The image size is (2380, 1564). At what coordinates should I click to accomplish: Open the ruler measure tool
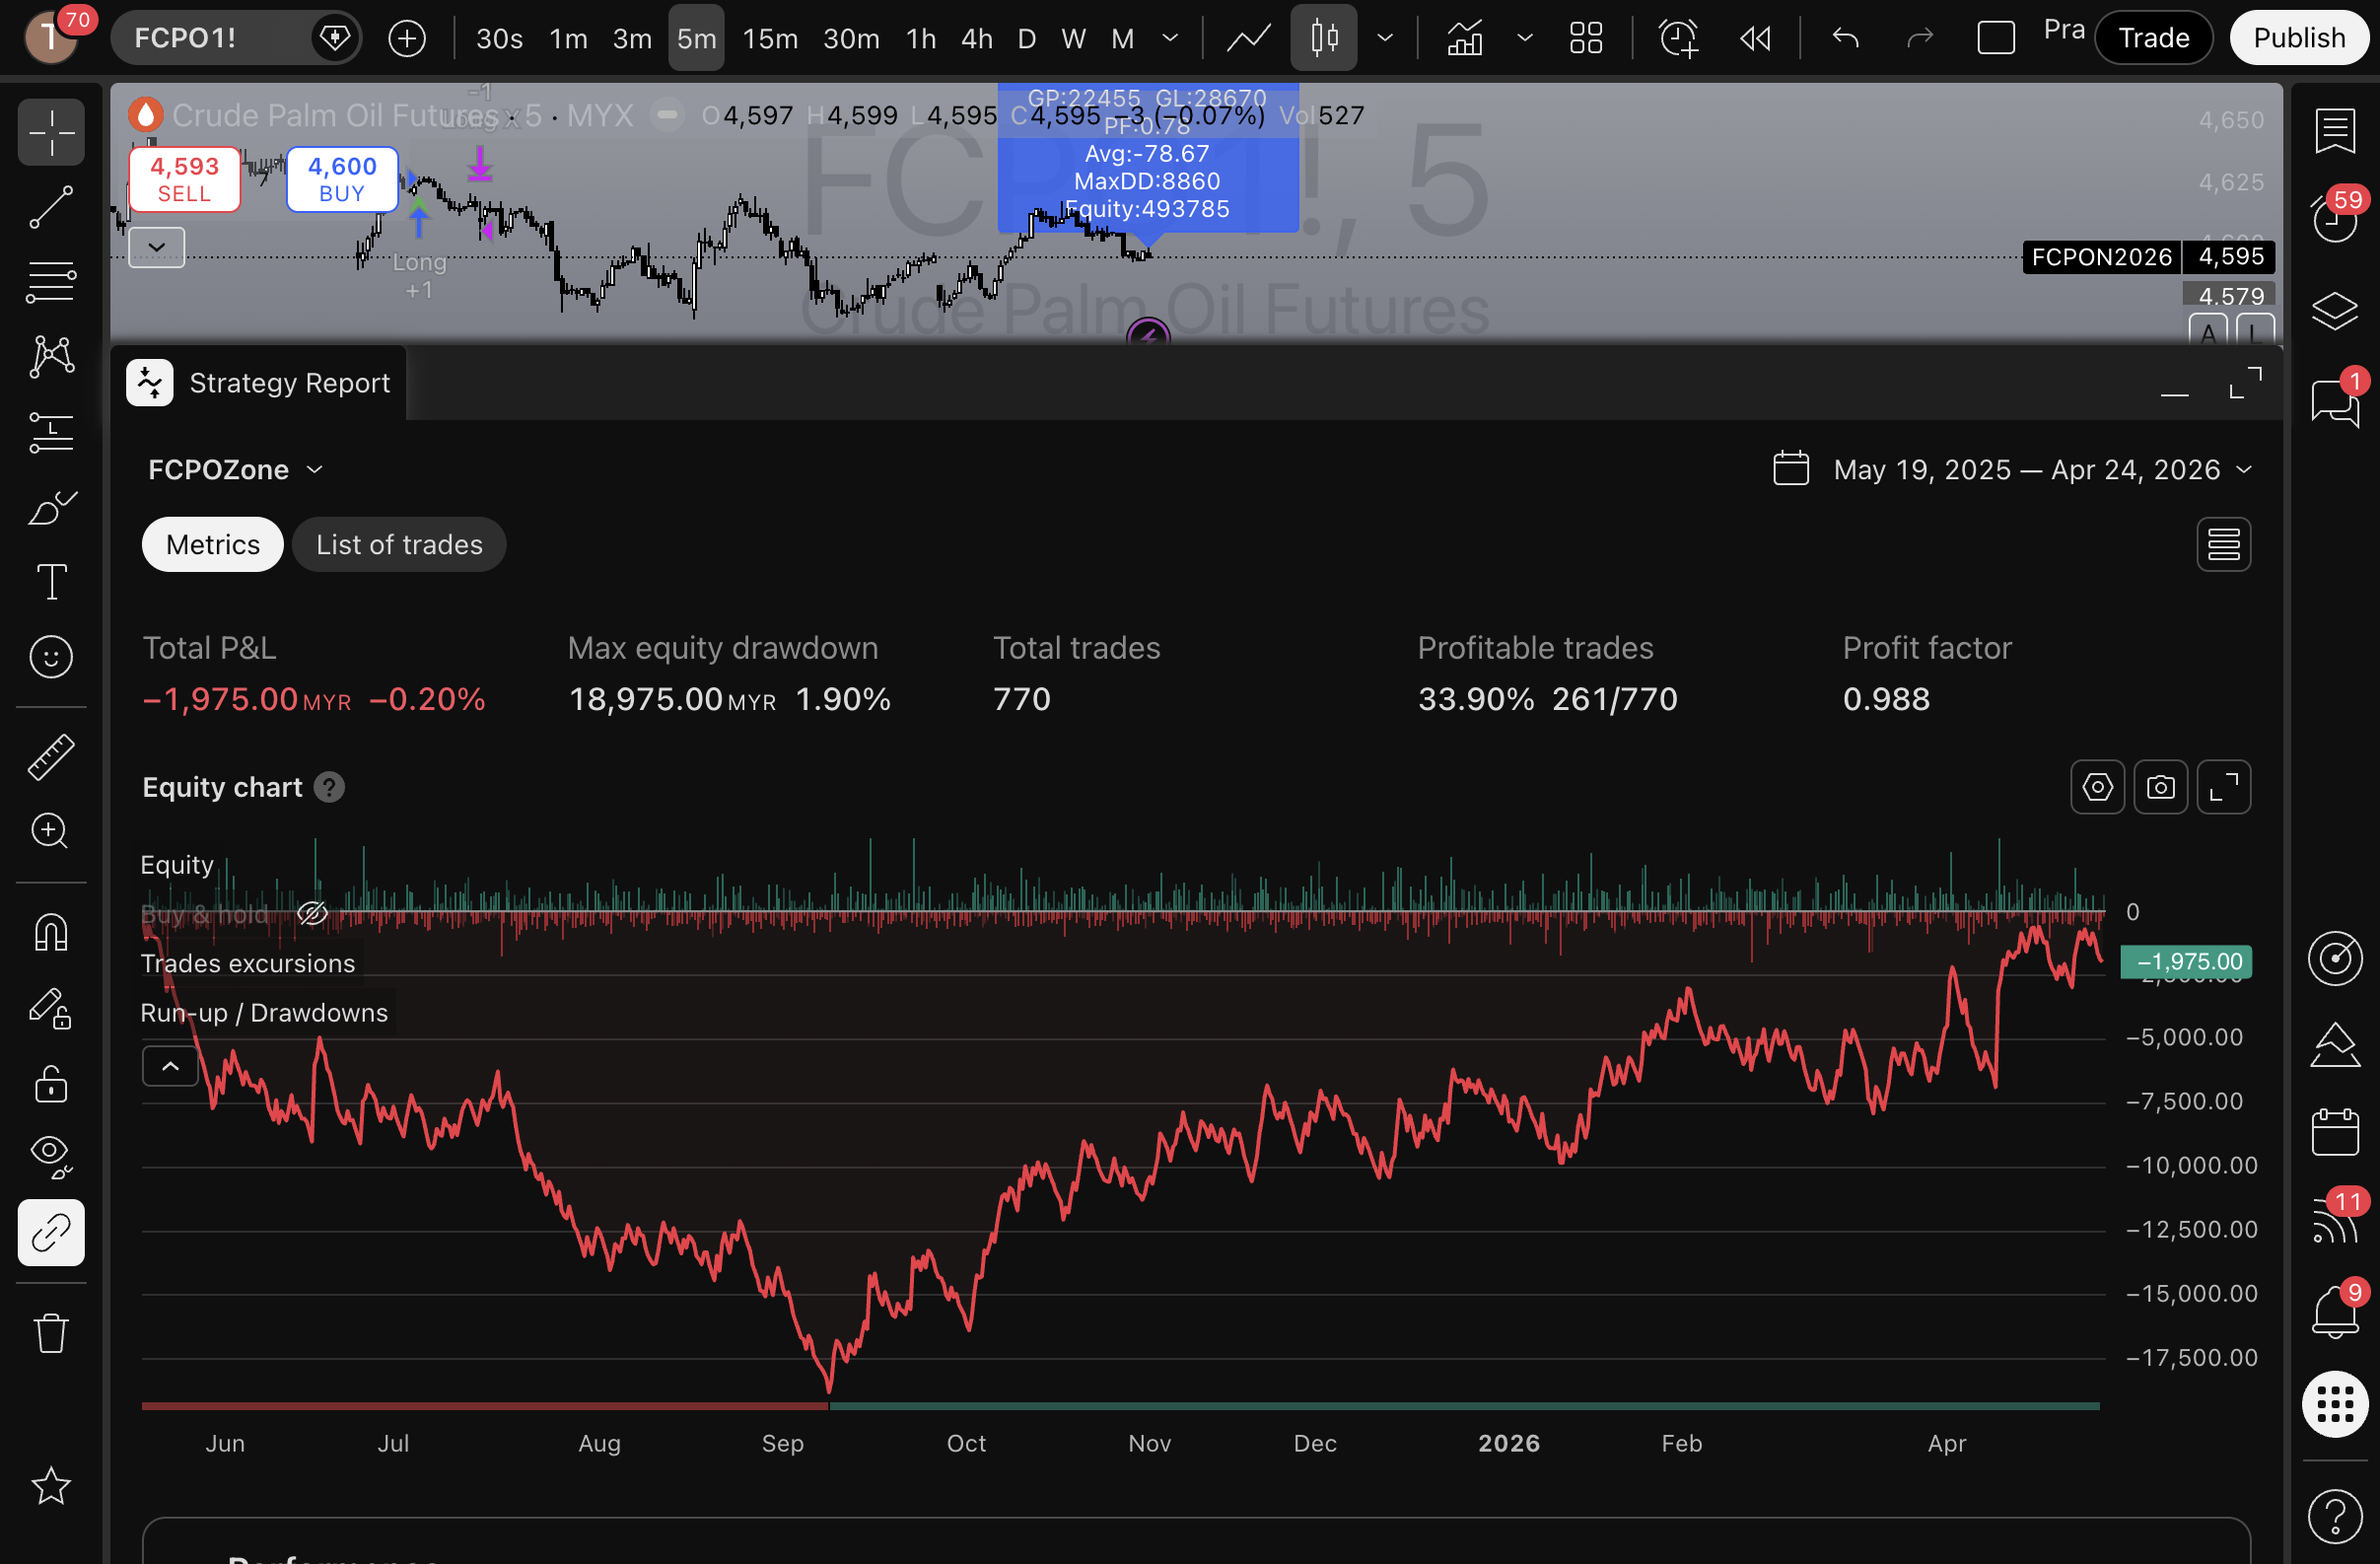click(x=50, y=757)
